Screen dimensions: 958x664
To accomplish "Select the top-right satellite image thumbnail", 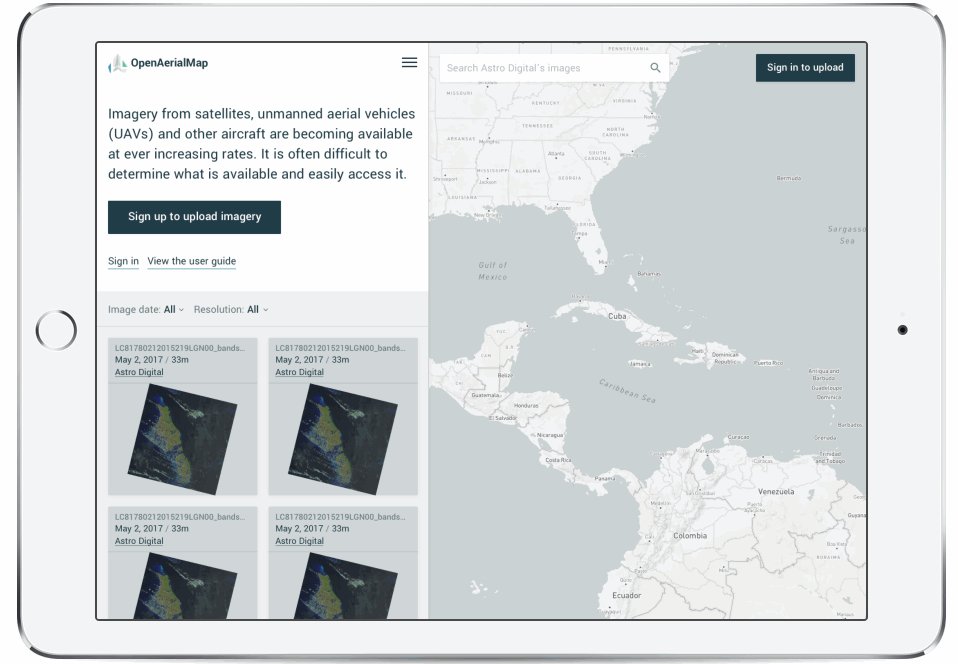I will pos(341,438).
